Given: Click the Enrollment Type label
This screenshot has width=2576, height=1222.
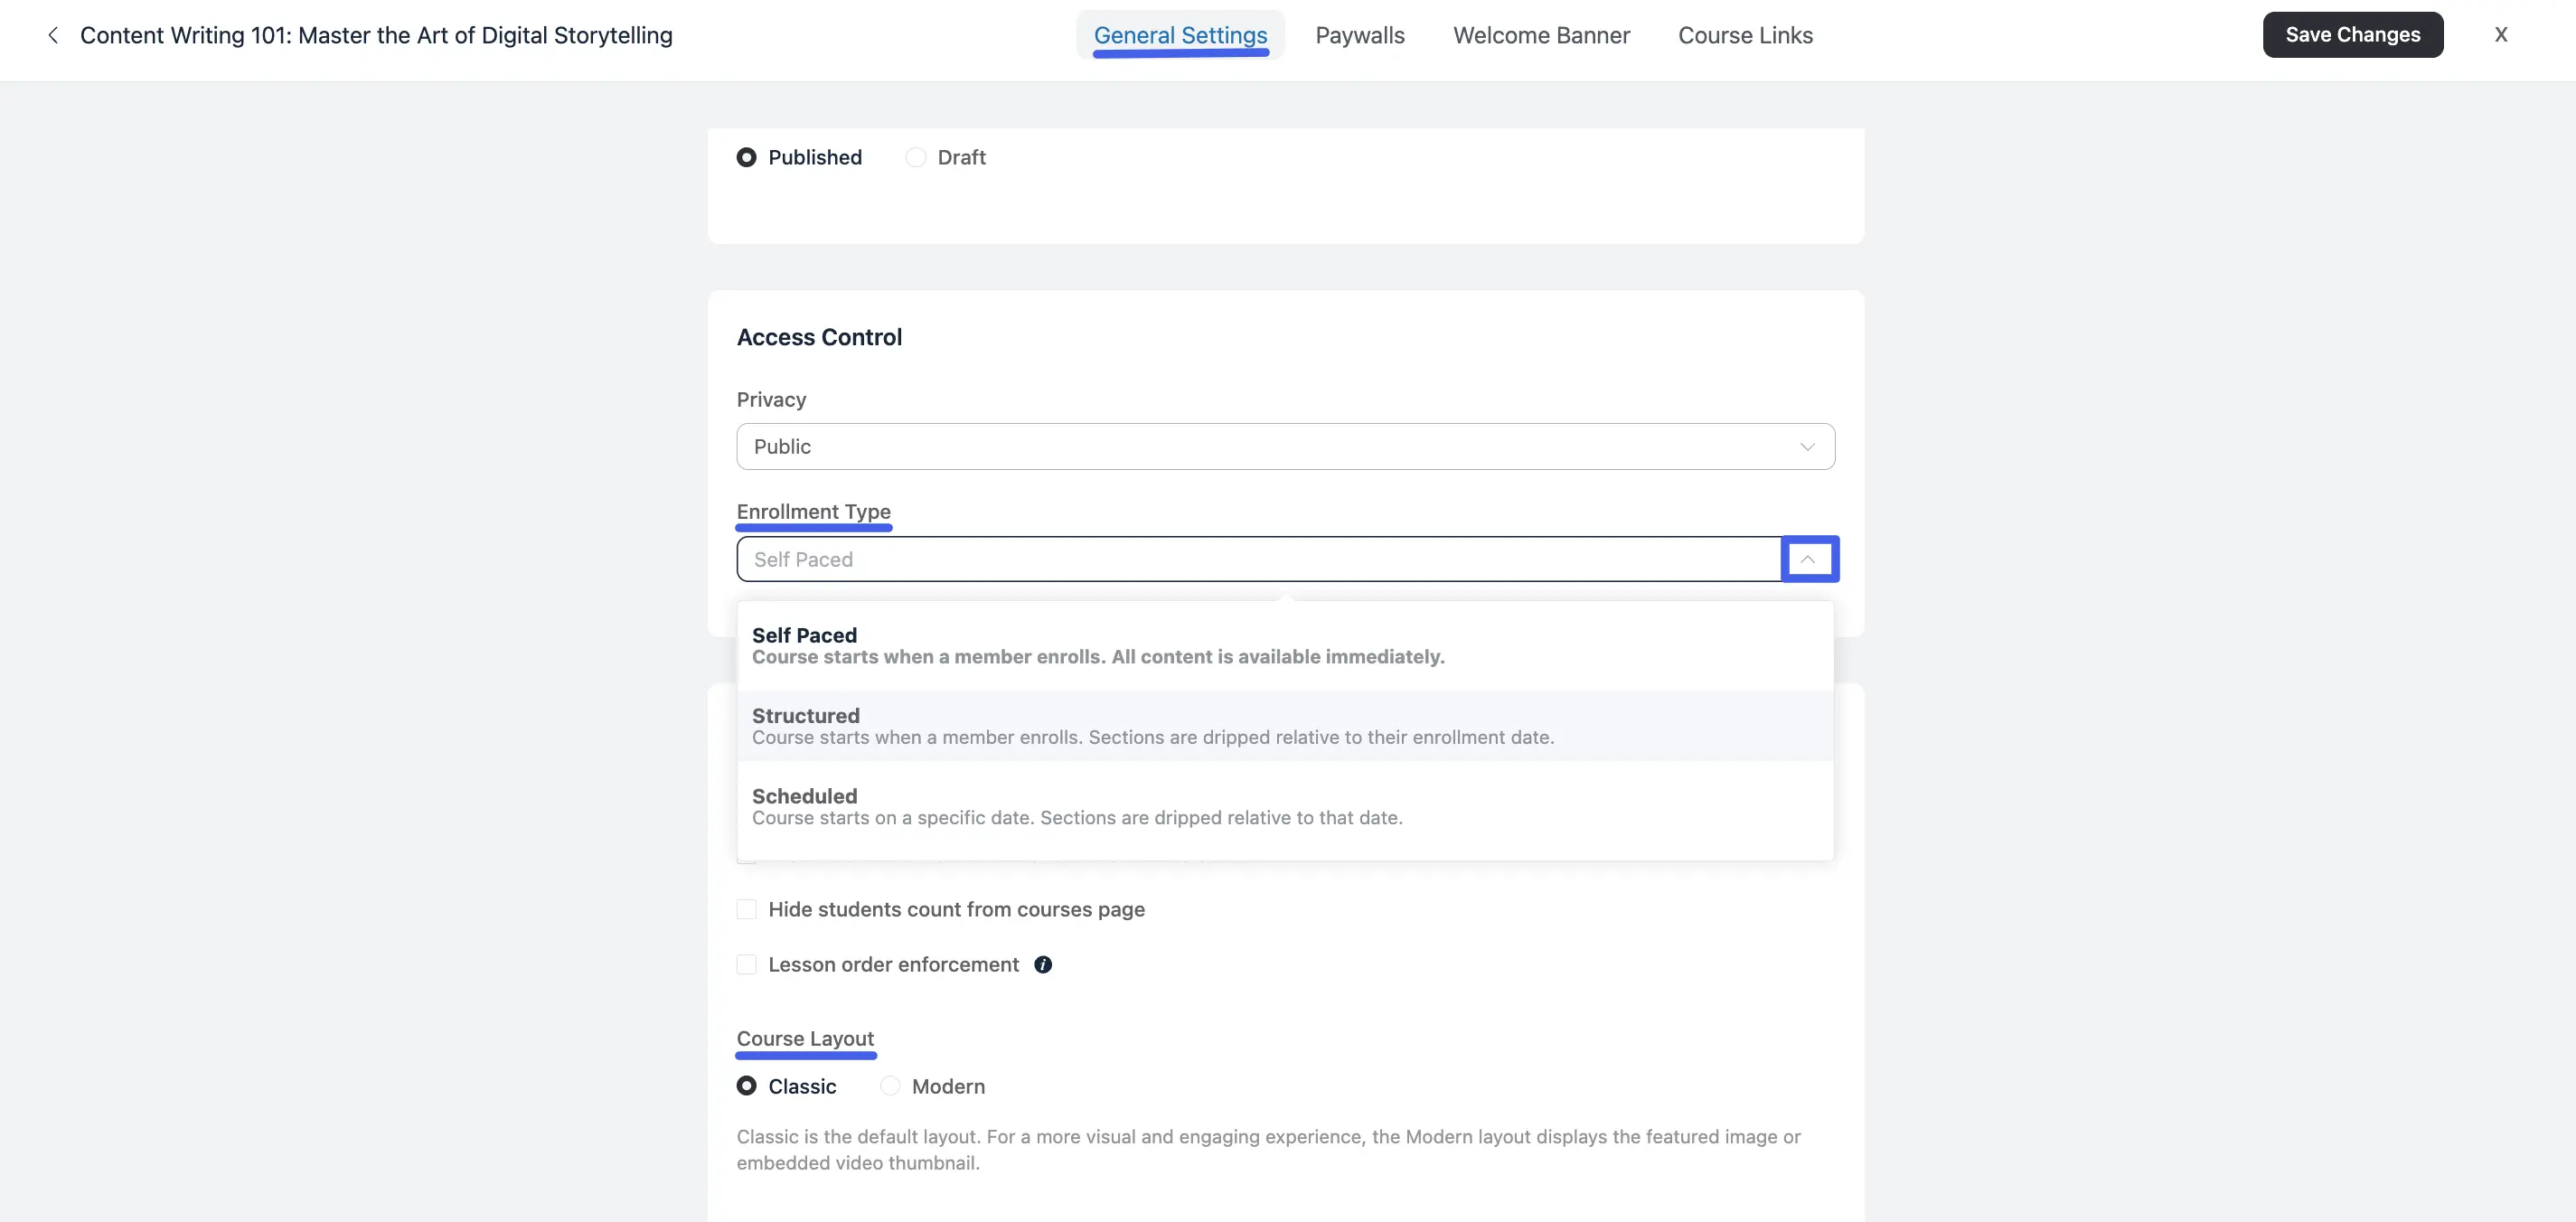Looking at the screenshot, I should pyautogui.click(x=813, y=511).
